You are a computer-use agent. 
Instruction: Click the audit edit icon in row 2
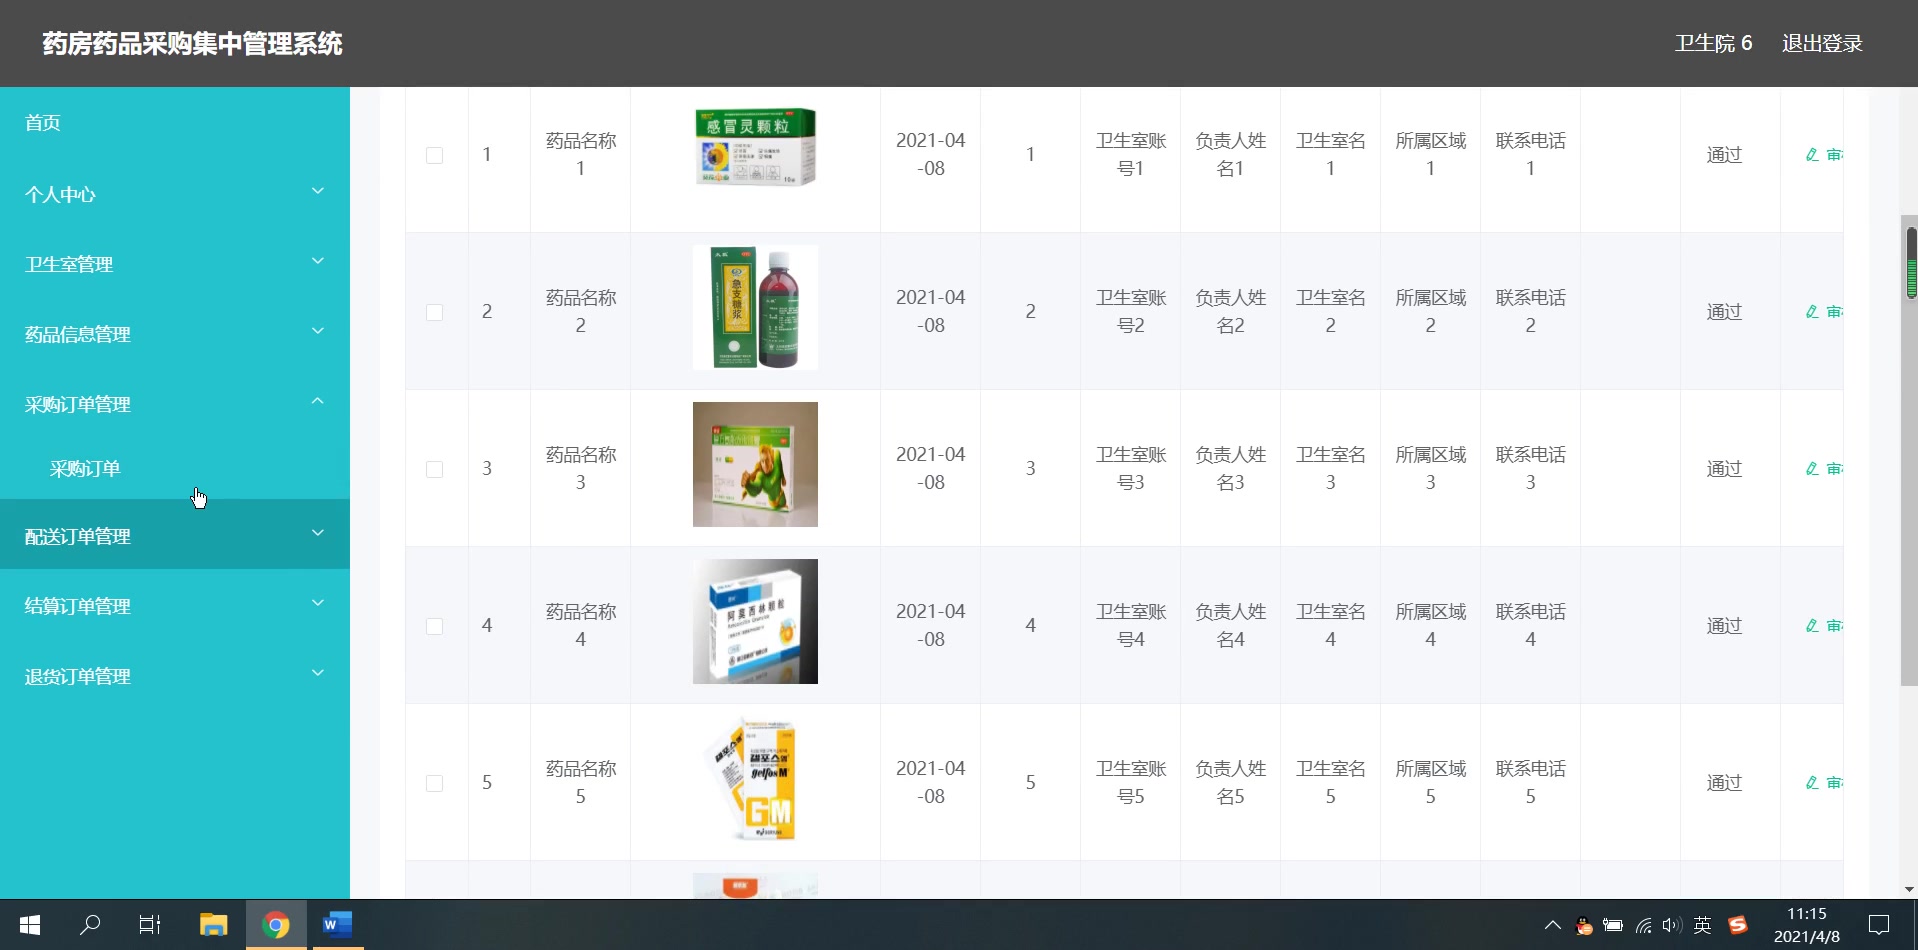coord(1812,312)
